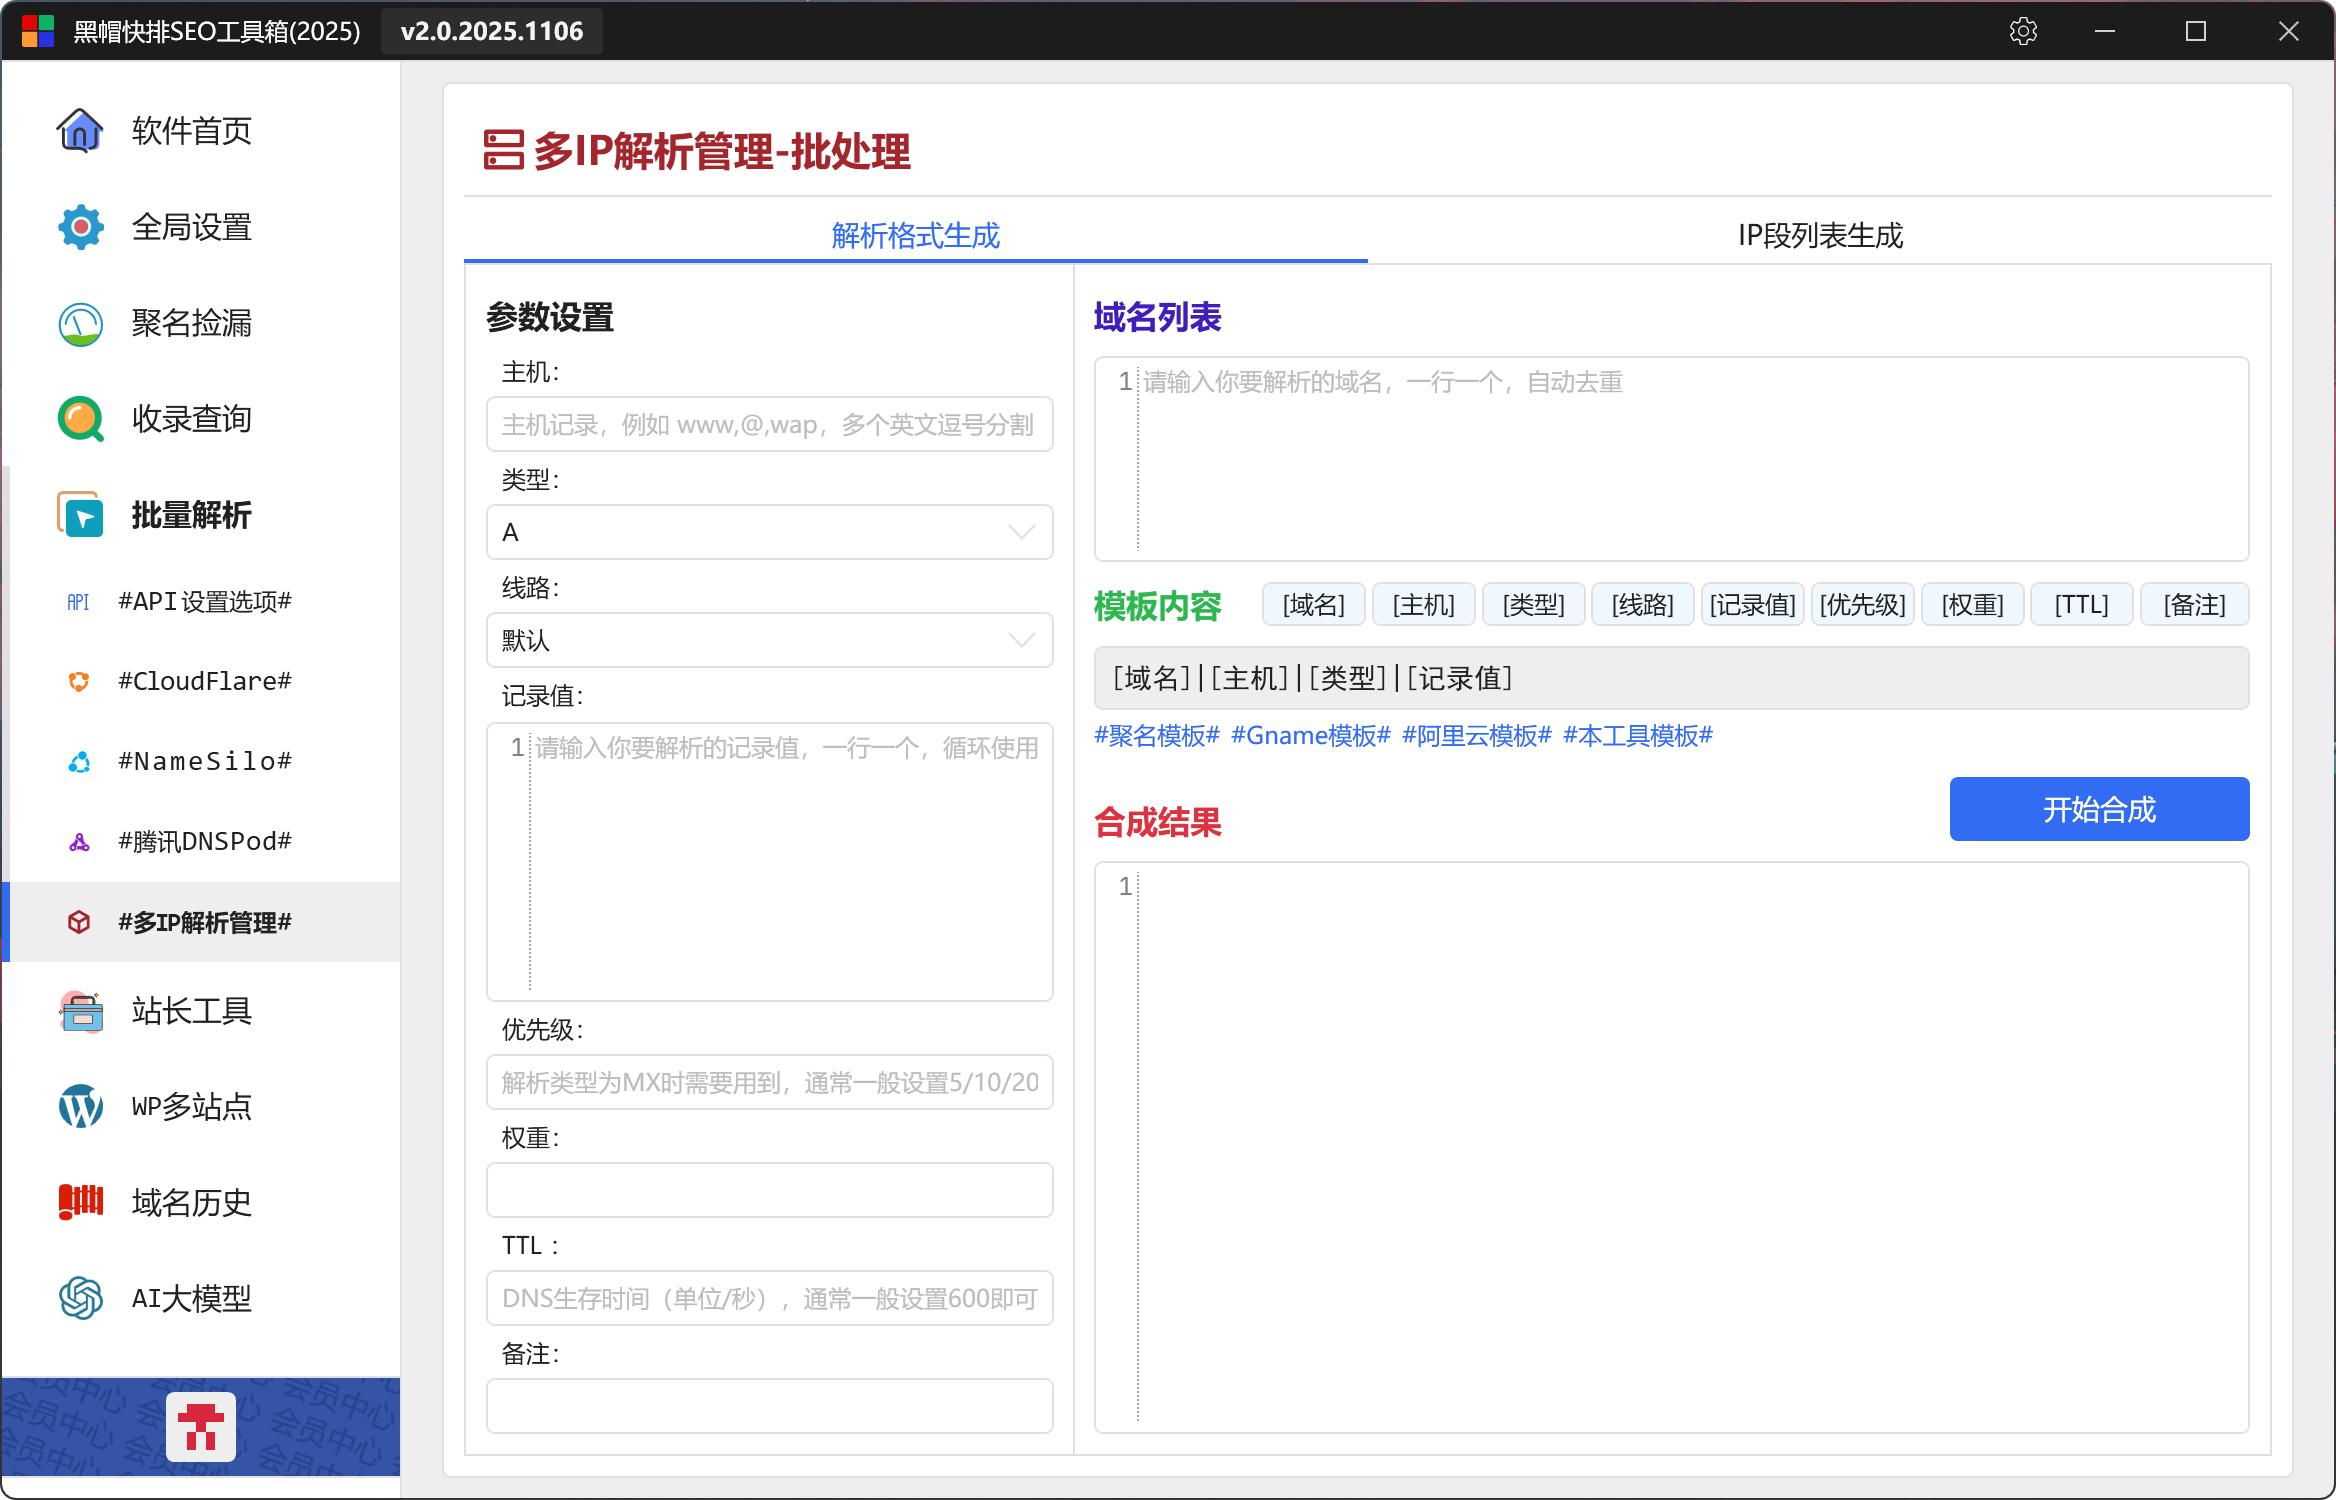This screenshot has height=1500, width=2336.
Task: Open the 线路 default line dropdown
Action: (768, 640)
